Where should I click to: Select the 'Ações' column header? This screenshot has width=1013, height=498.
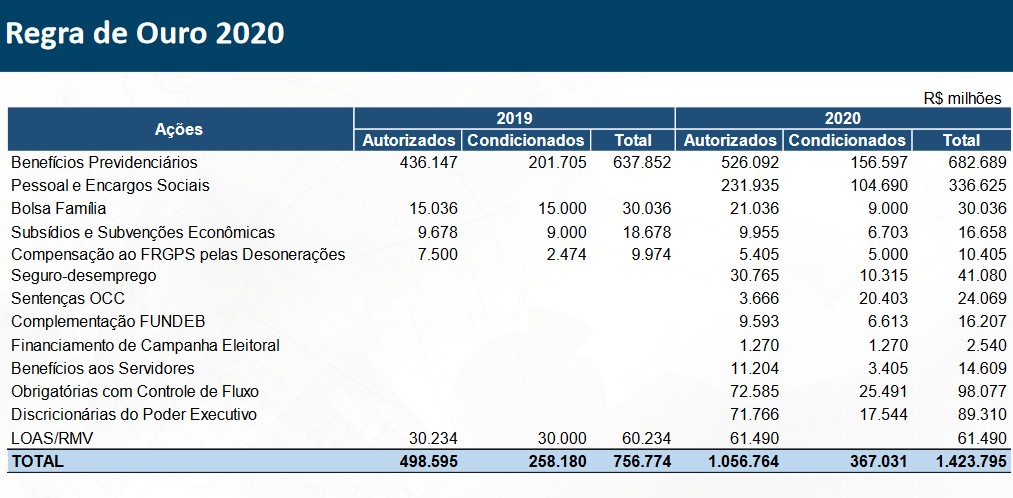click(179, 129)
